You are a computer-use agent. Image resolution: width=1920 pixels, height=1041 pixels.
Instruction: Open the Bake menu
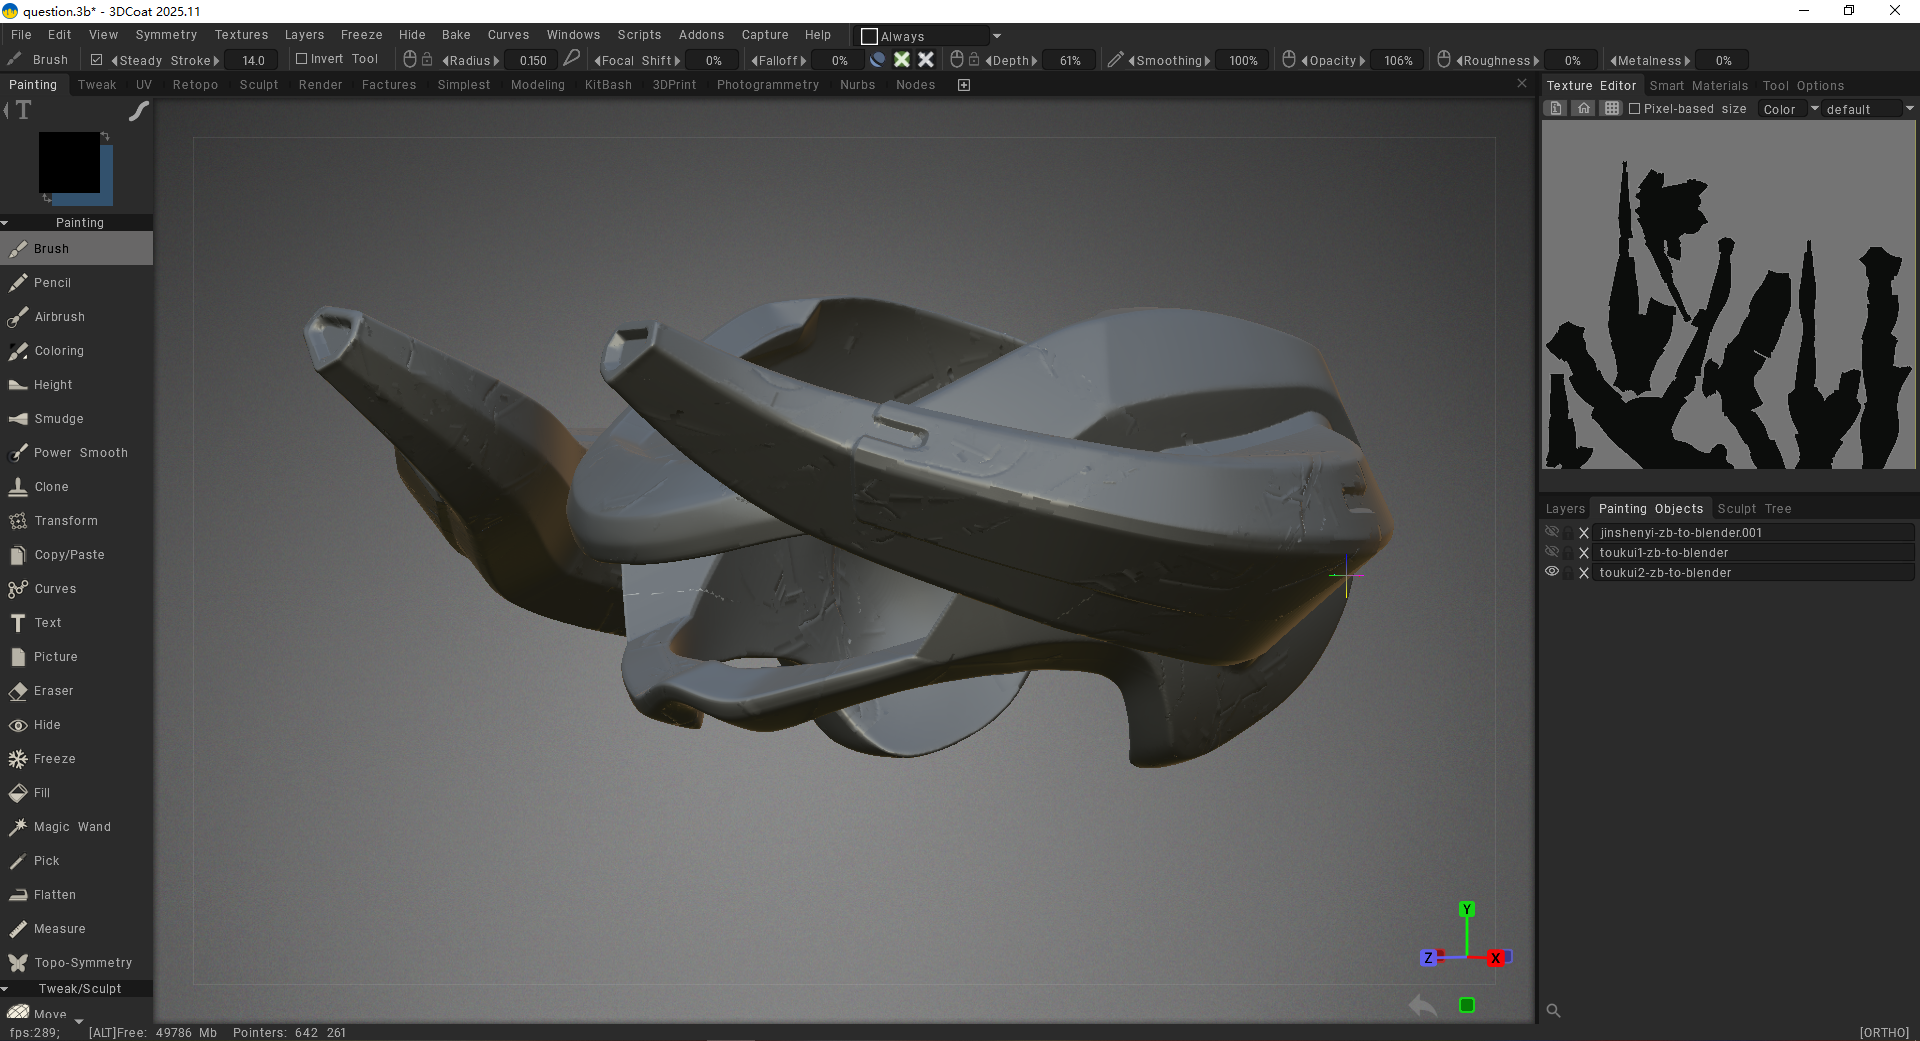(456, 35)
